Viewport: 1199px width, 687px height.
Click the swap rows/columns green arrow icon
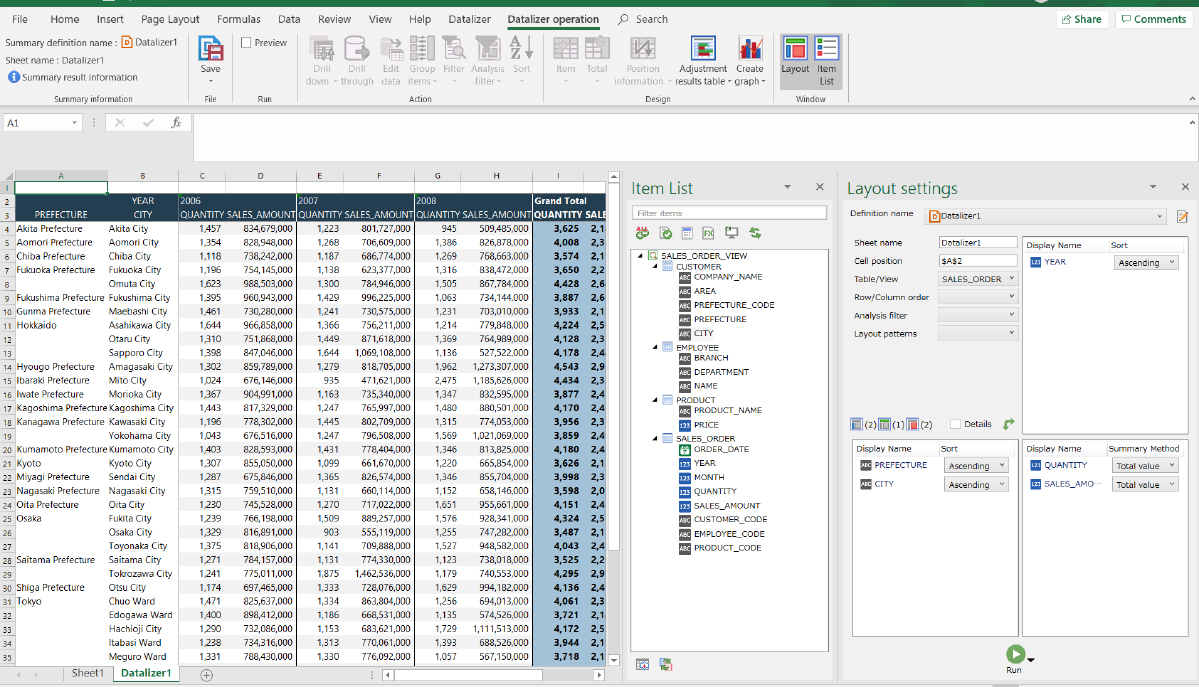[1008, 424]
